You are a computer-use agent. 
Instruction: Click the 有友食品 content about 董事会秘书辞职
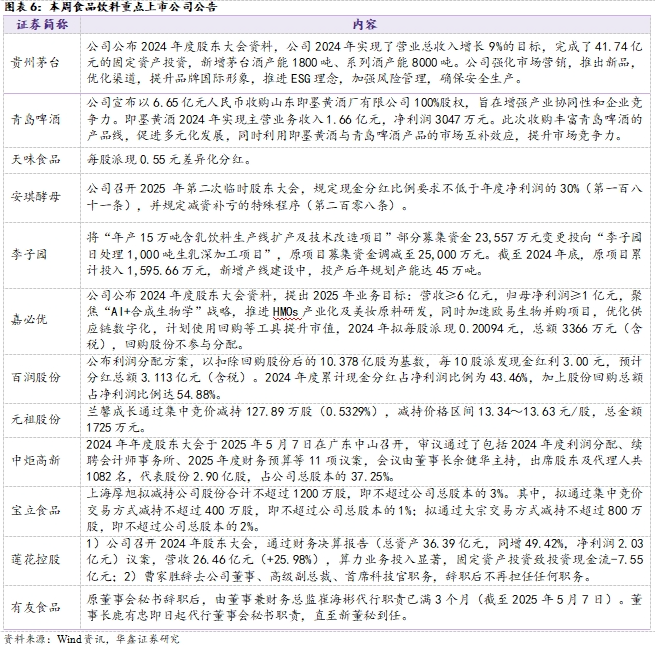click(x=364, y=607)
